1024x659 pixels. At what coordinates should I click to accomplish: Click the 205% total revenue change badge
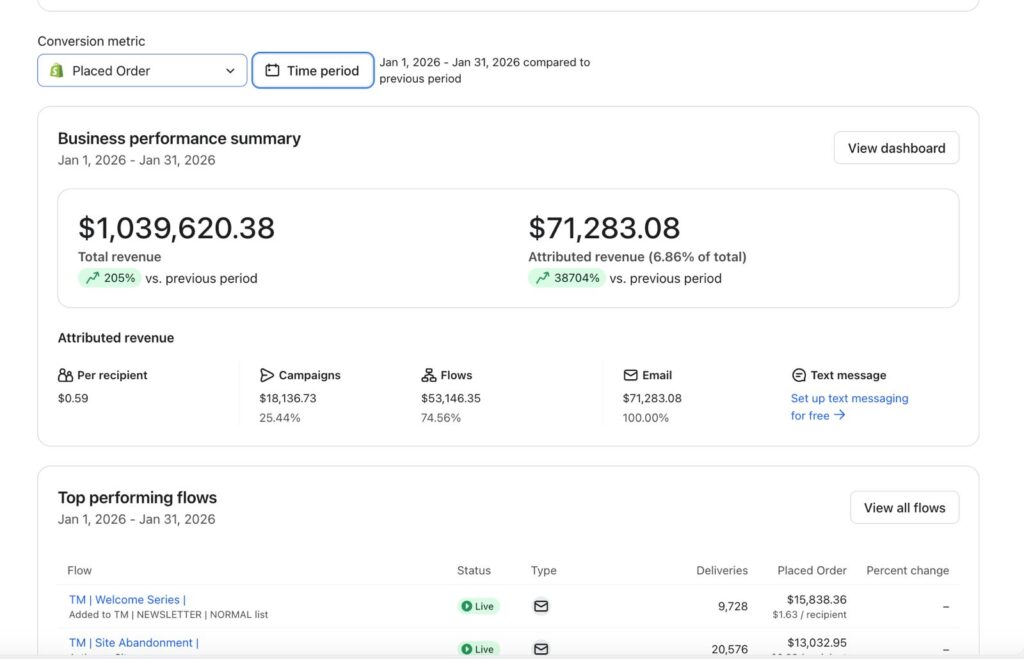click(109, 279)
